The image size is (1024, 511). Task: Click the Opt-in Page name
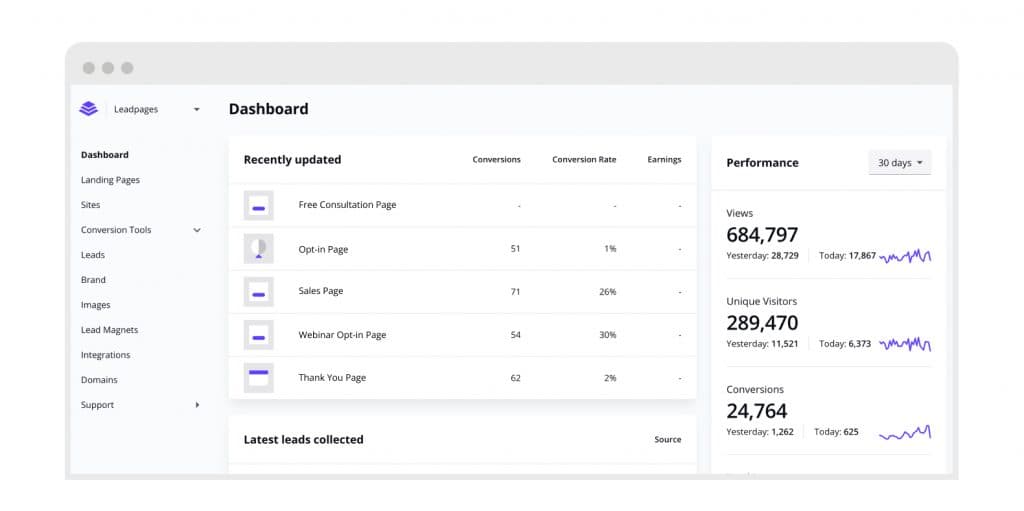pos(323,249)
